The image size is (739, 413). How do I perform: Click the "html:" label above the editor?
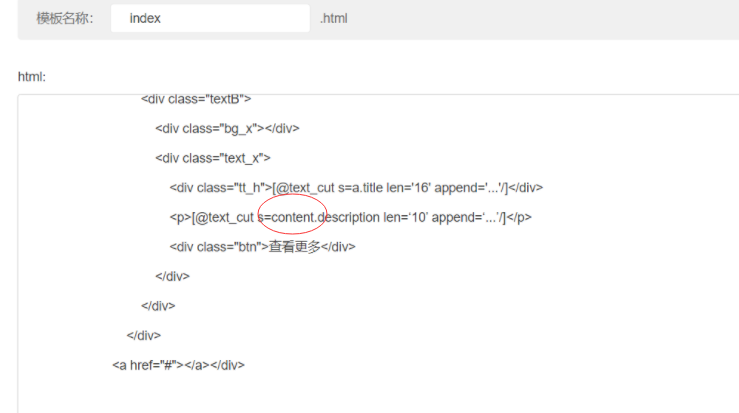pos(32,77)
